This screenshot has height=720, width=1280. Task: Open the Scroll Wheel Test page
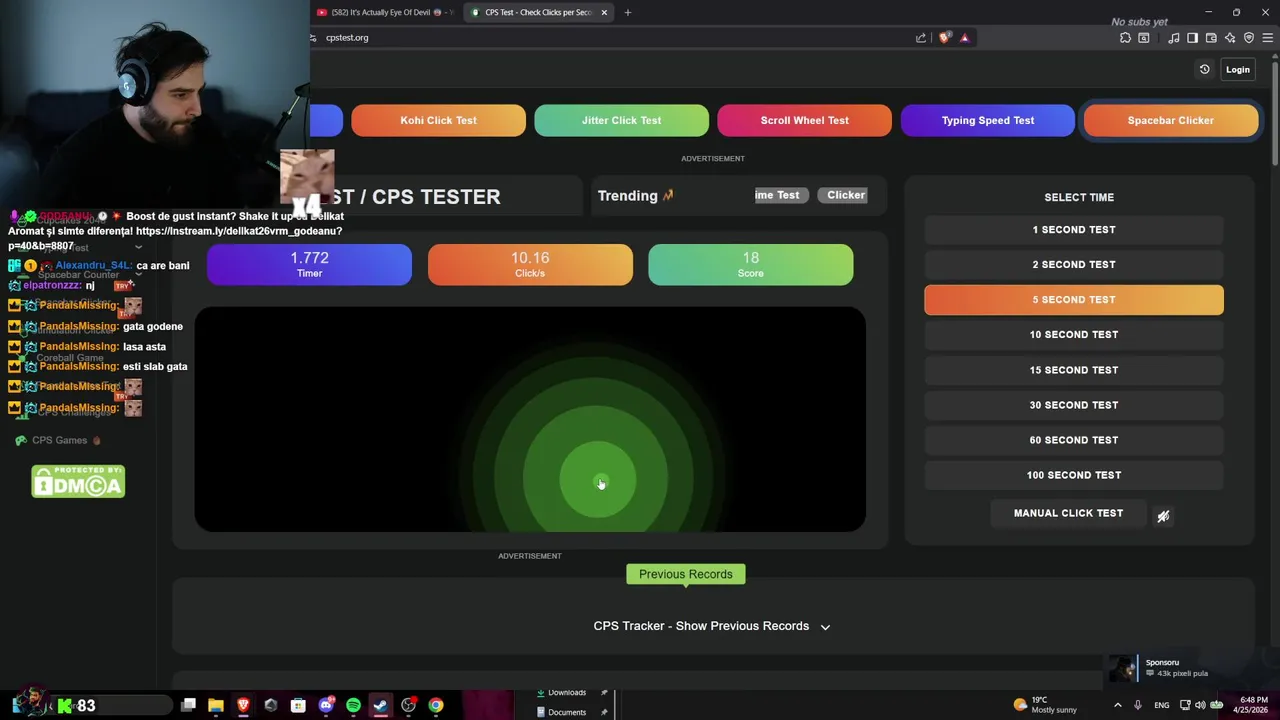tap(804, 120)
